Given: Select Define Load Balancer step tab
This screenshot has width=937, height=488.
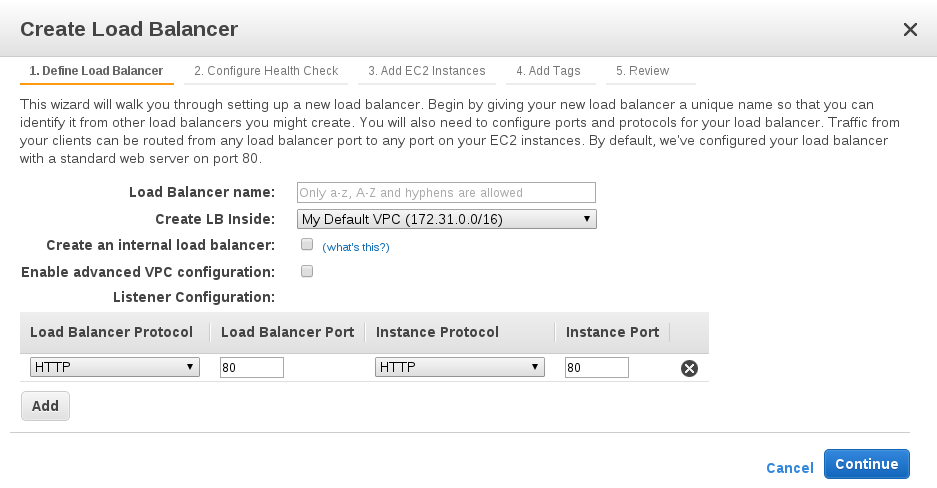Looking at the screenshot, I should pyautogui.click(x=96, y=71).
